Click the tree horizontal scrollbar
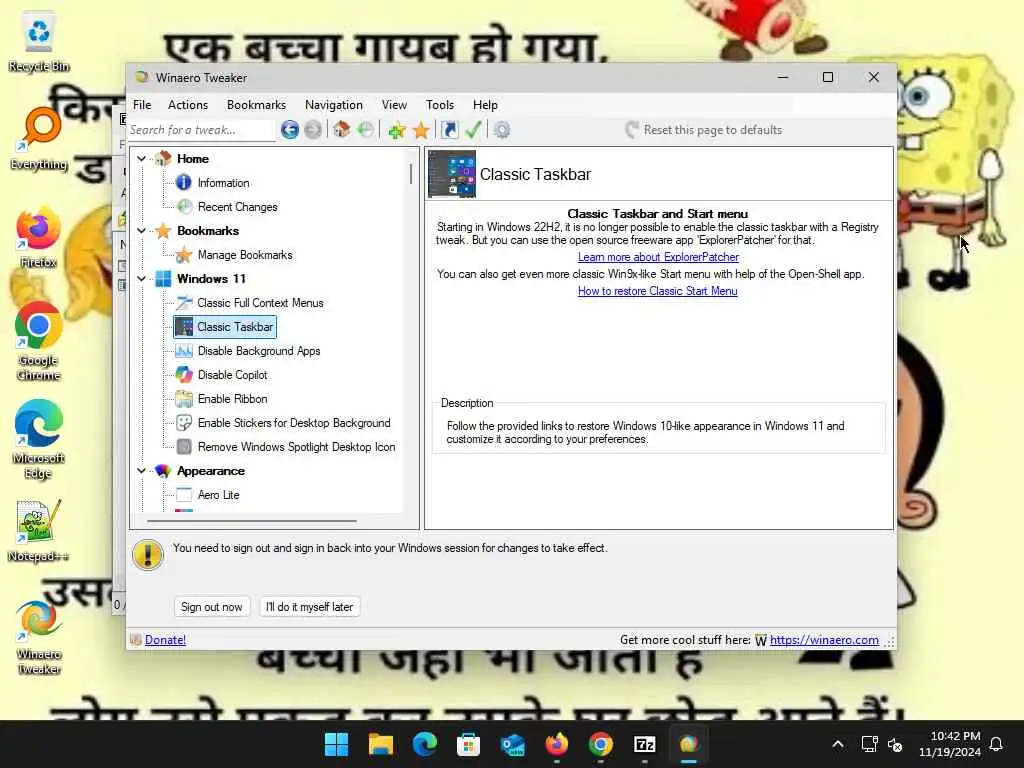The image size is (1024, 768). click(x=252, y=521)
